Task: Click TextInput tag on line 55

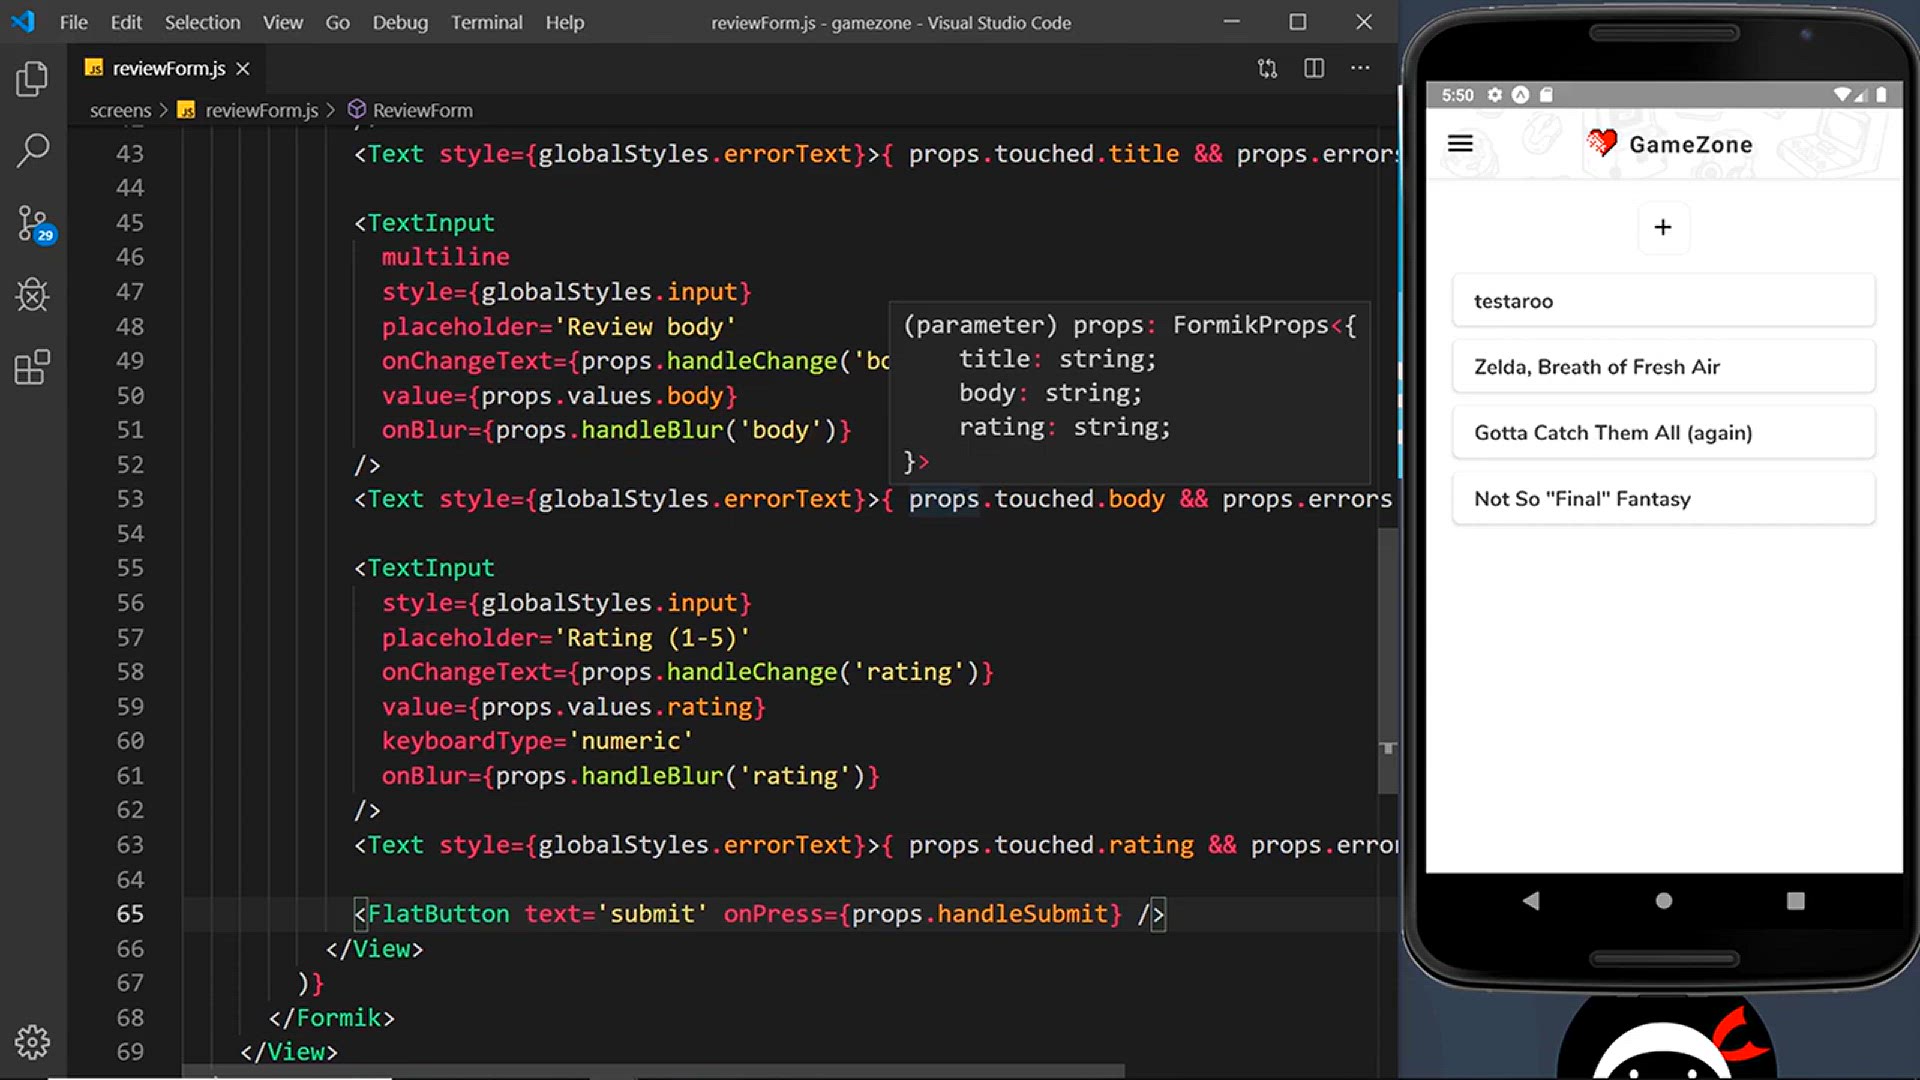Action: tap(431, 568)
